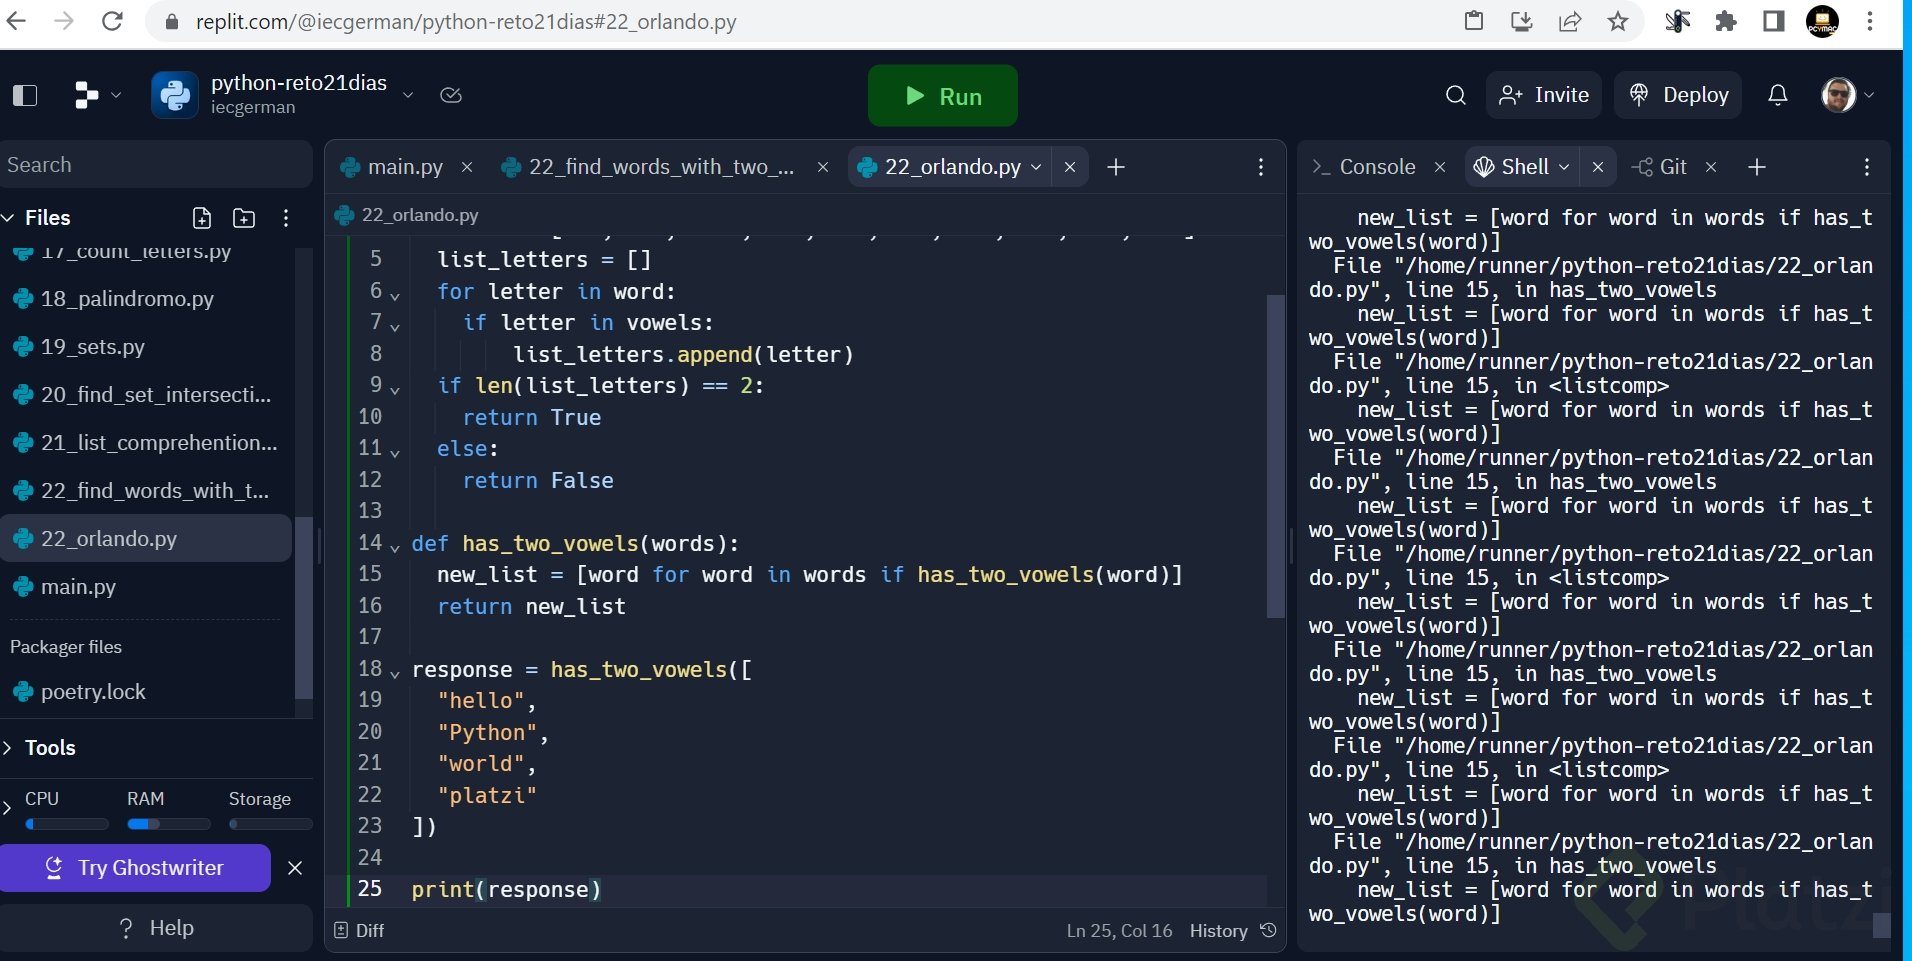
Task: Open the search magnifier icon
Action: click(1456, 95)
